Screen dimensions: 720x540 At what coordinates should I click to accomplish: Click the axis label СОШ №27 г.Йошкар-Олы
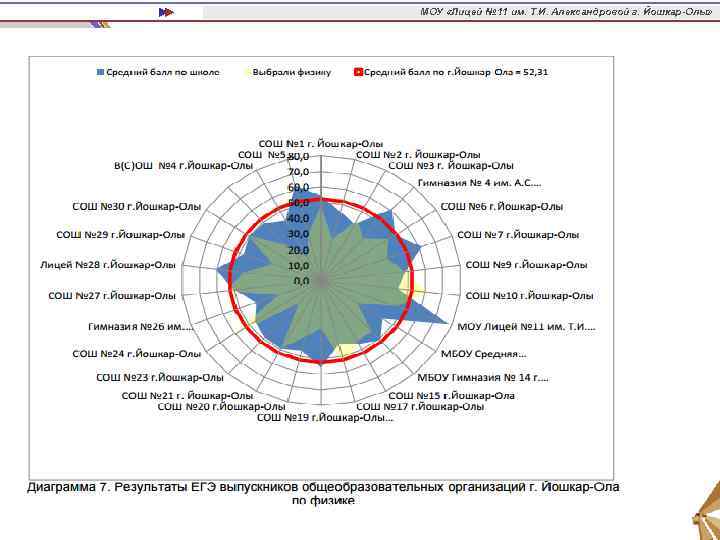(112, 296)
